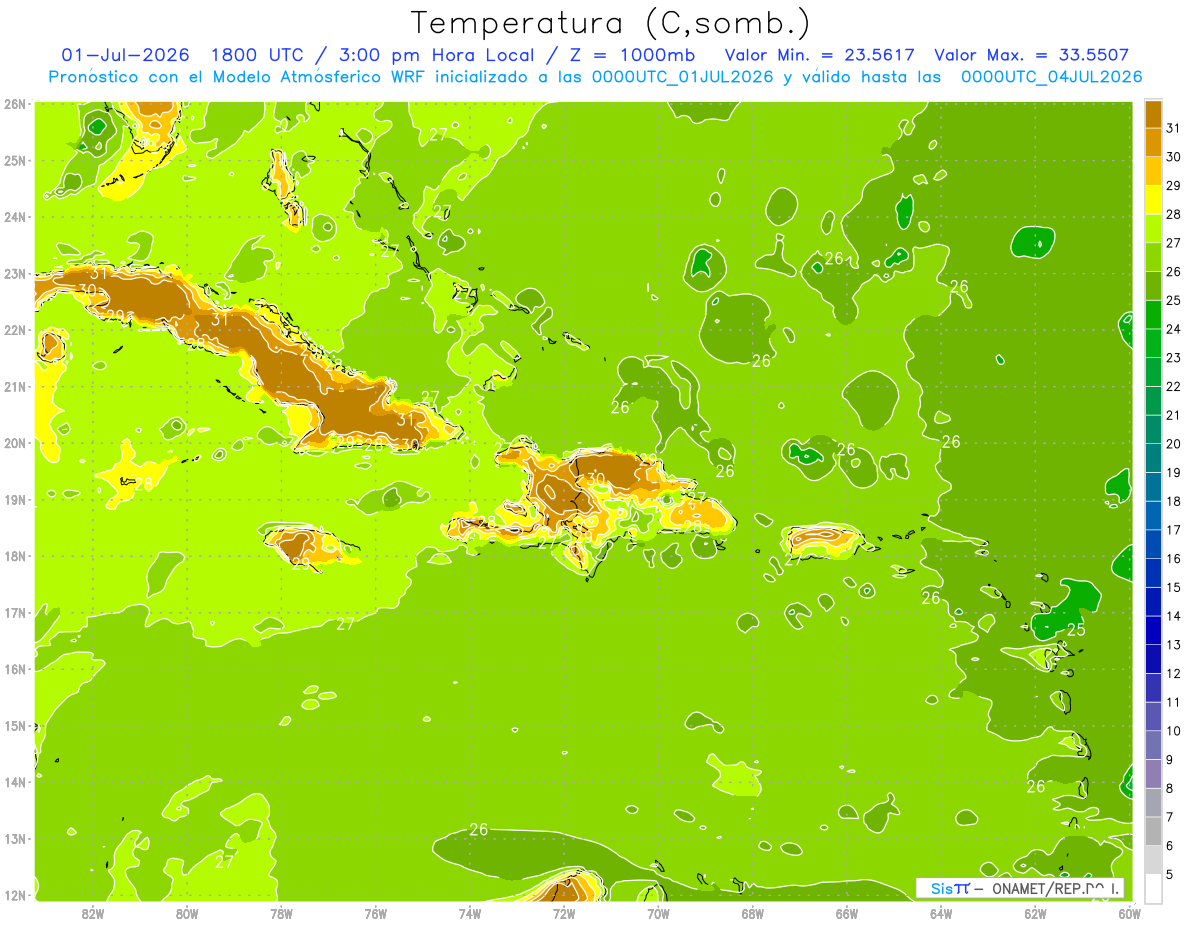Click the colorbar swatch between 26 and 27
The image size is (1200, 927).
1153,257
